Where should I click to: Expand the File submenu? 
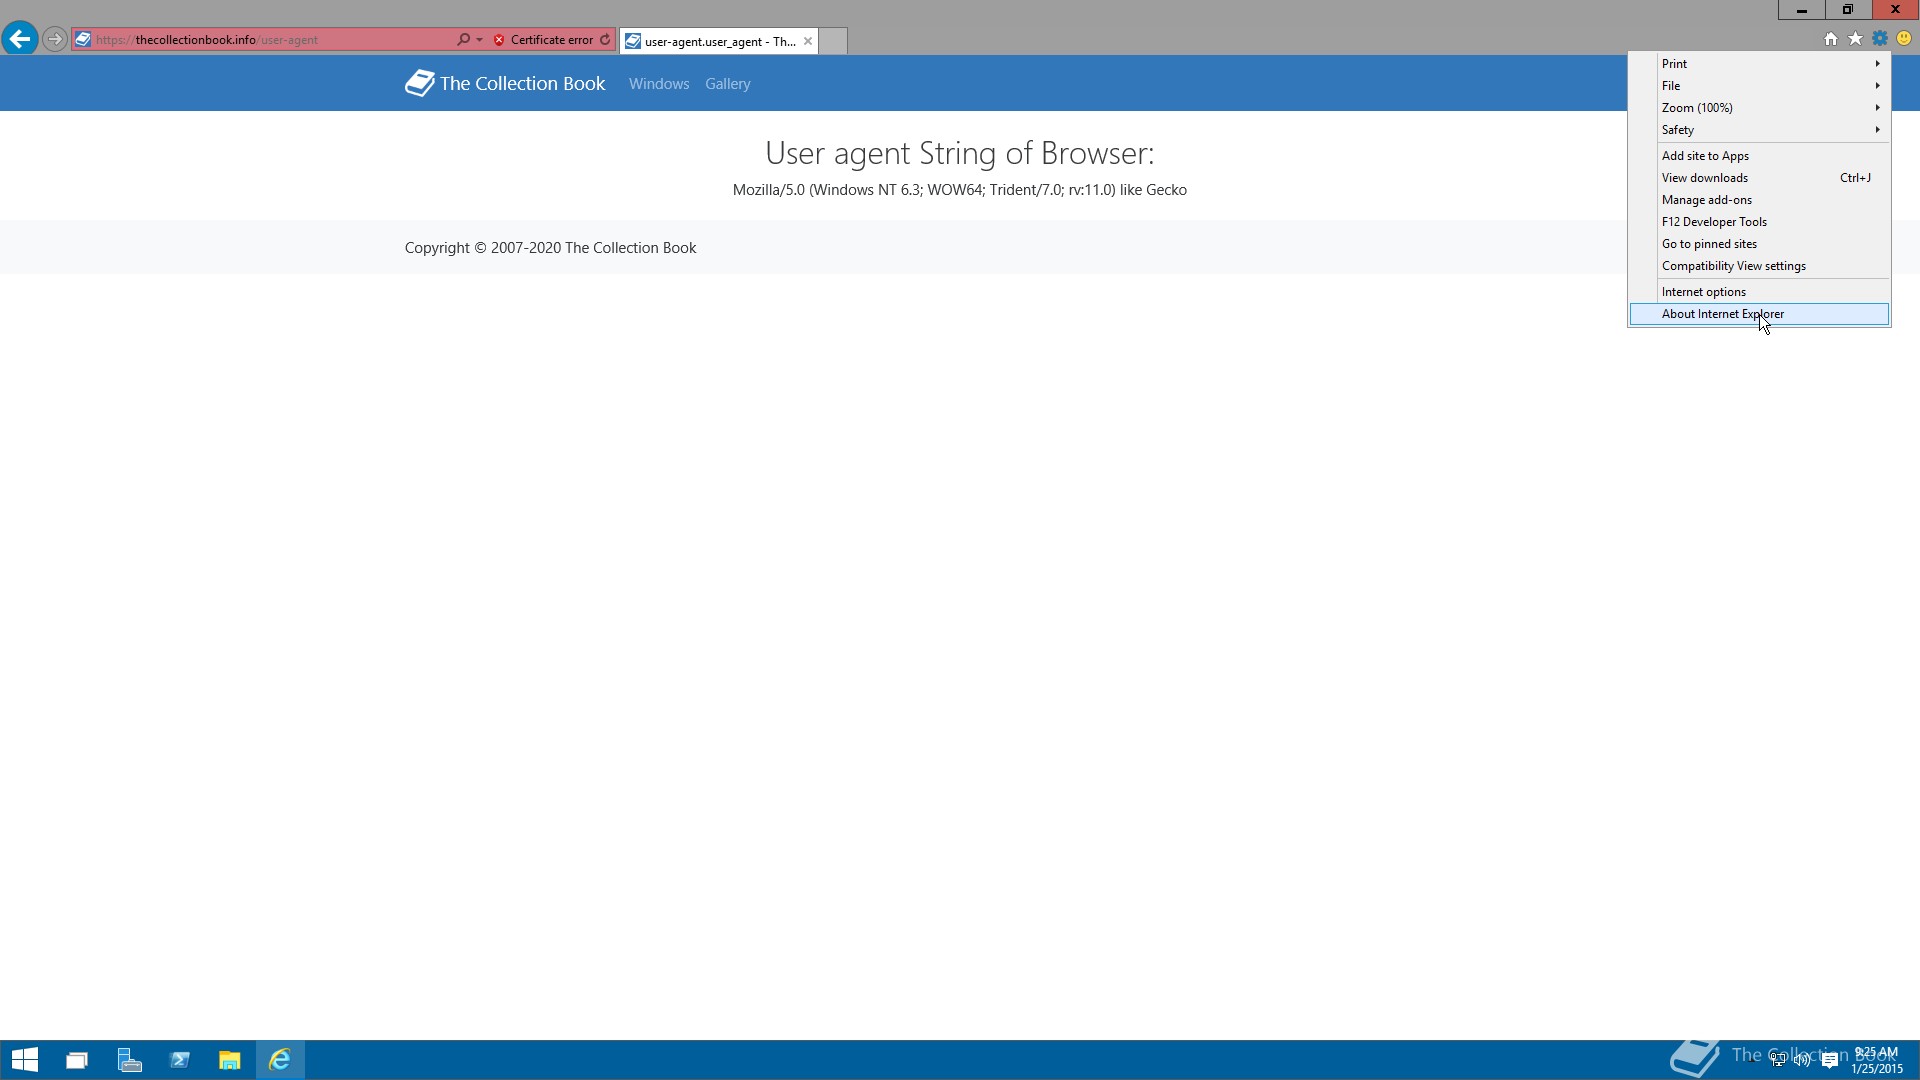[x=1759, y=86]
